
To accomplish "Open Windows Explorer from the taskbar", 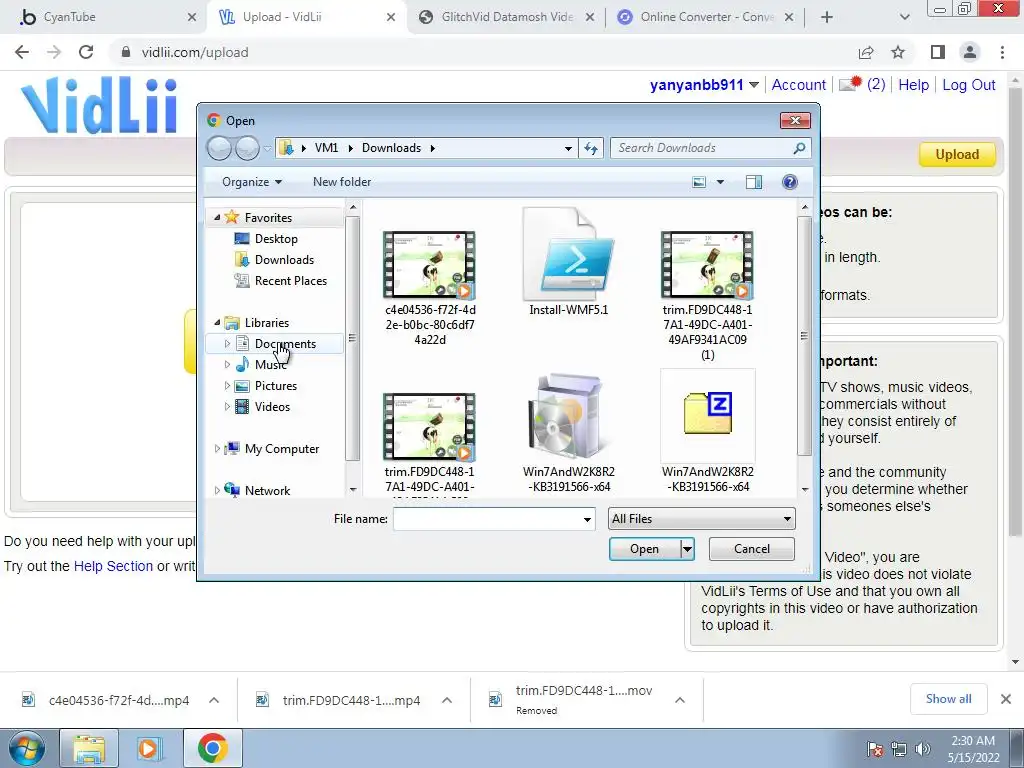I will (x=89, y=748).
